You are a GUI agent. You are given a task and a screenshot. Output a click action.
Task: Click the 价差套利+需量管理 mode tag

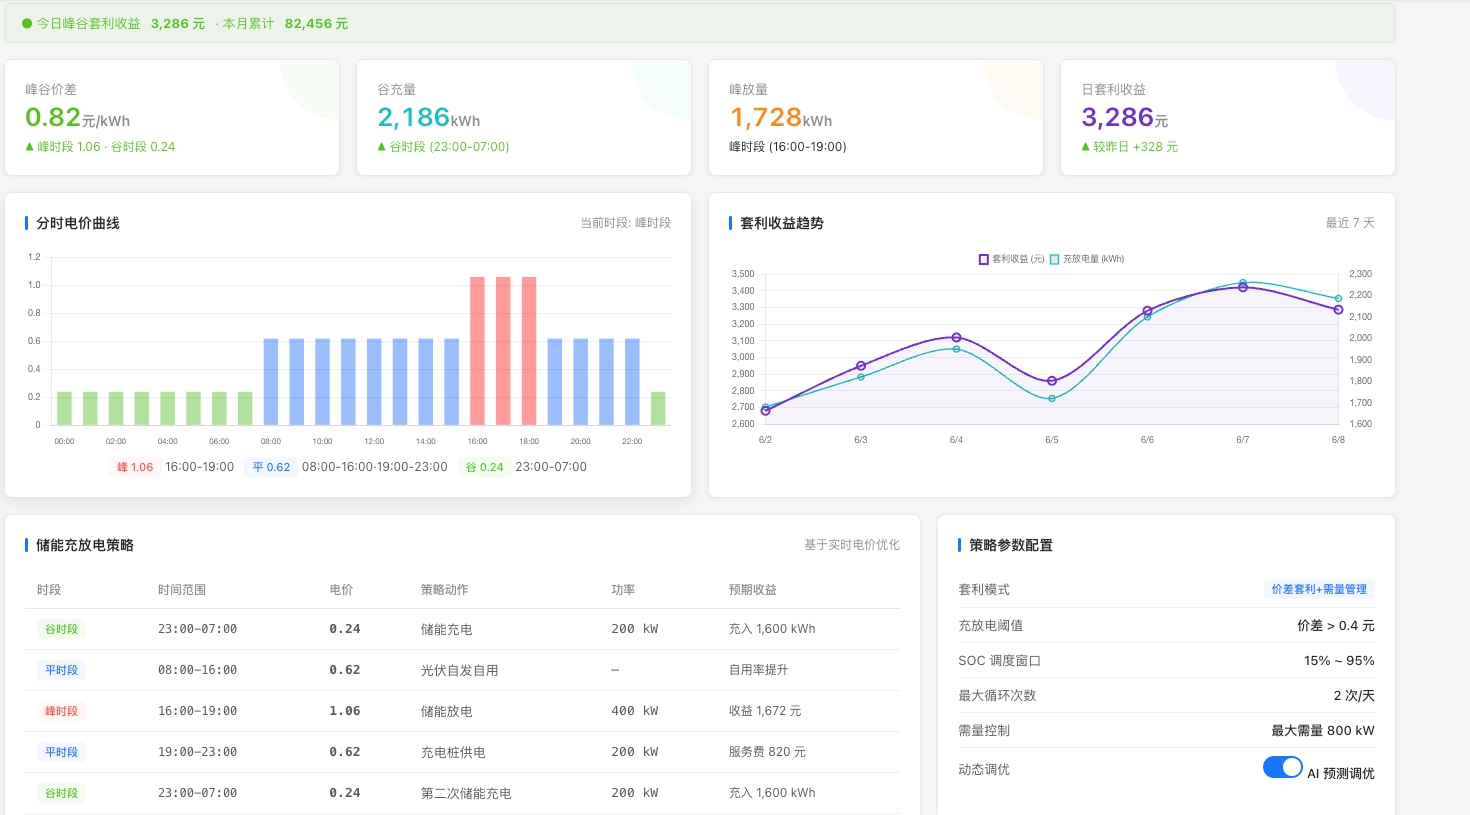[x=1319, y=589]
